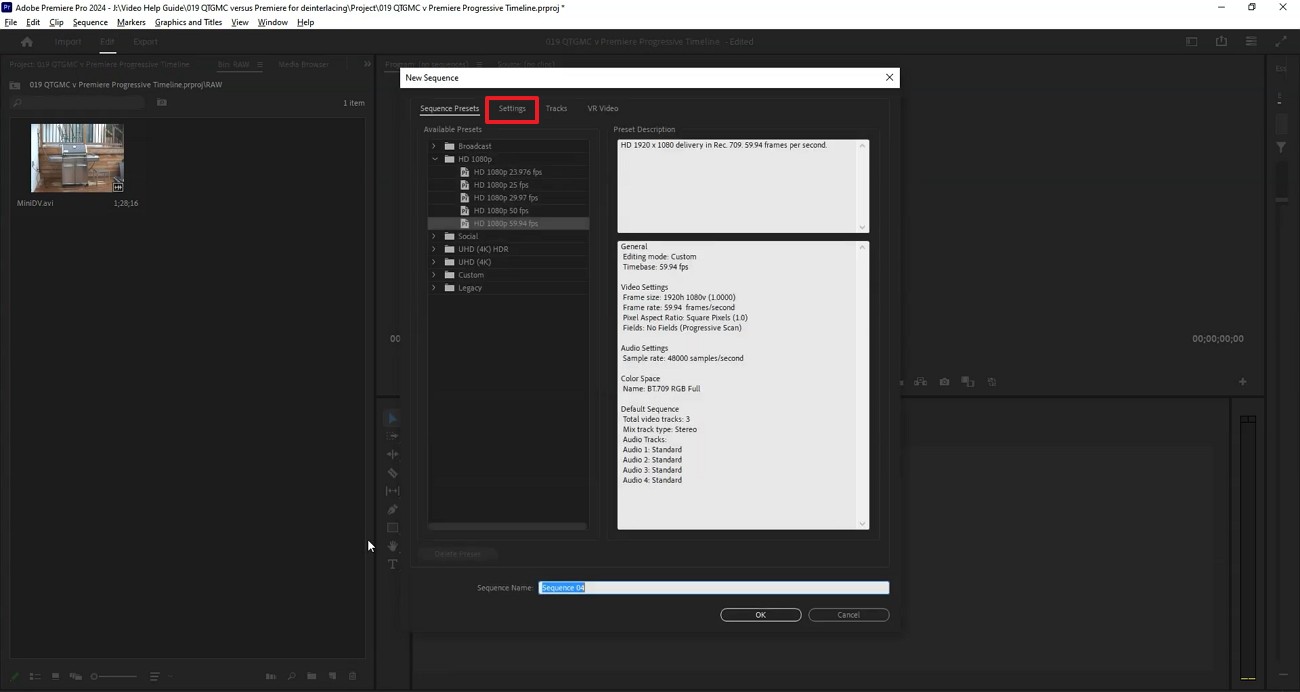Screen dimensions: 1300x692
Task: Click the Clear trash icon
Action: (x=352, y=677)
